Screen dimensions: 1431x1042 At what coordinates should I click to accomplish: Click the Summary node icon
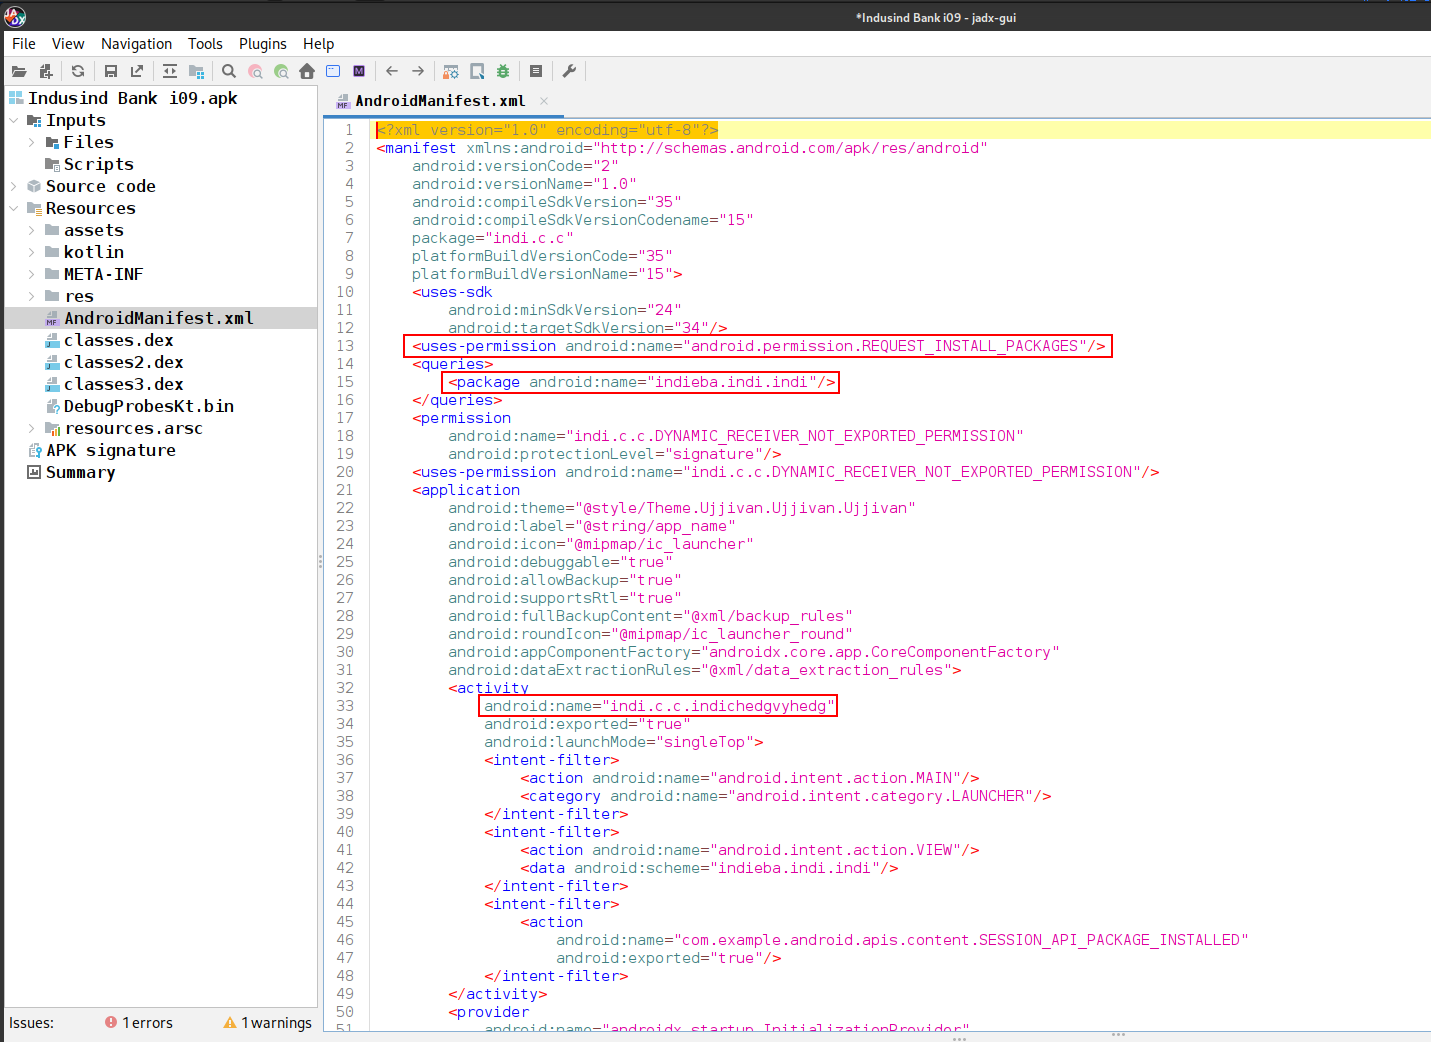tap(34, 472)
